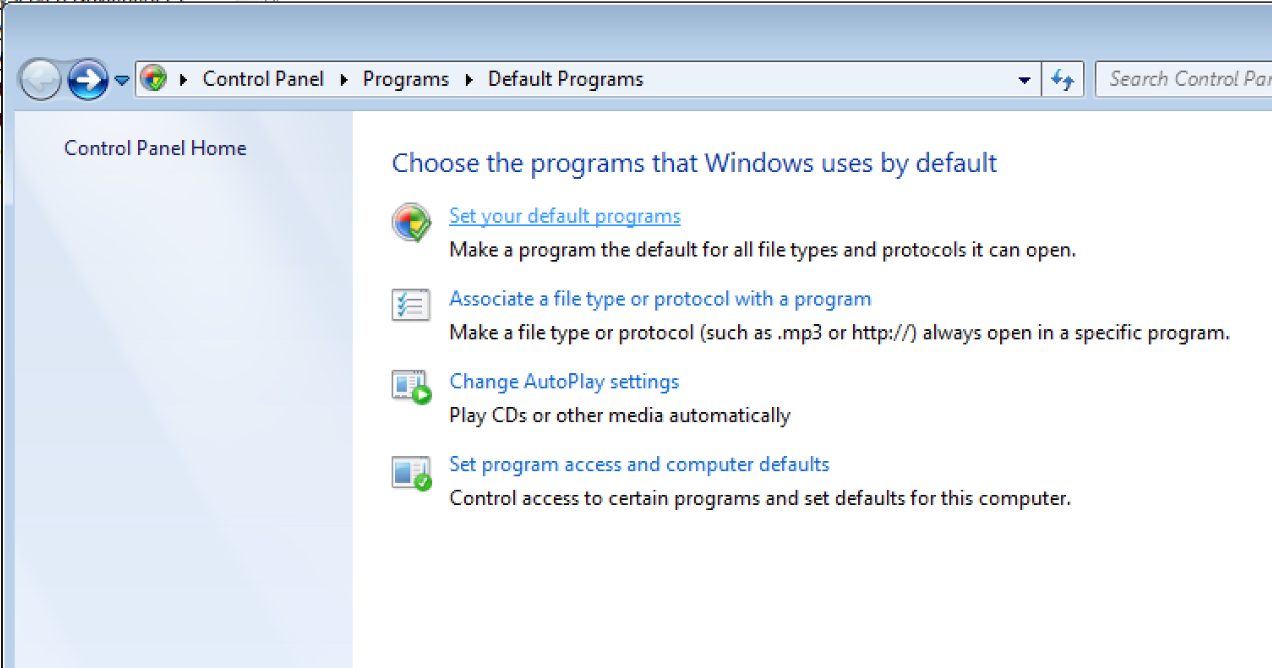The height and width of the screenshot is (668, 1272).
Task: Click the AutoPlay settings icon
Action: tap(411, 387)
